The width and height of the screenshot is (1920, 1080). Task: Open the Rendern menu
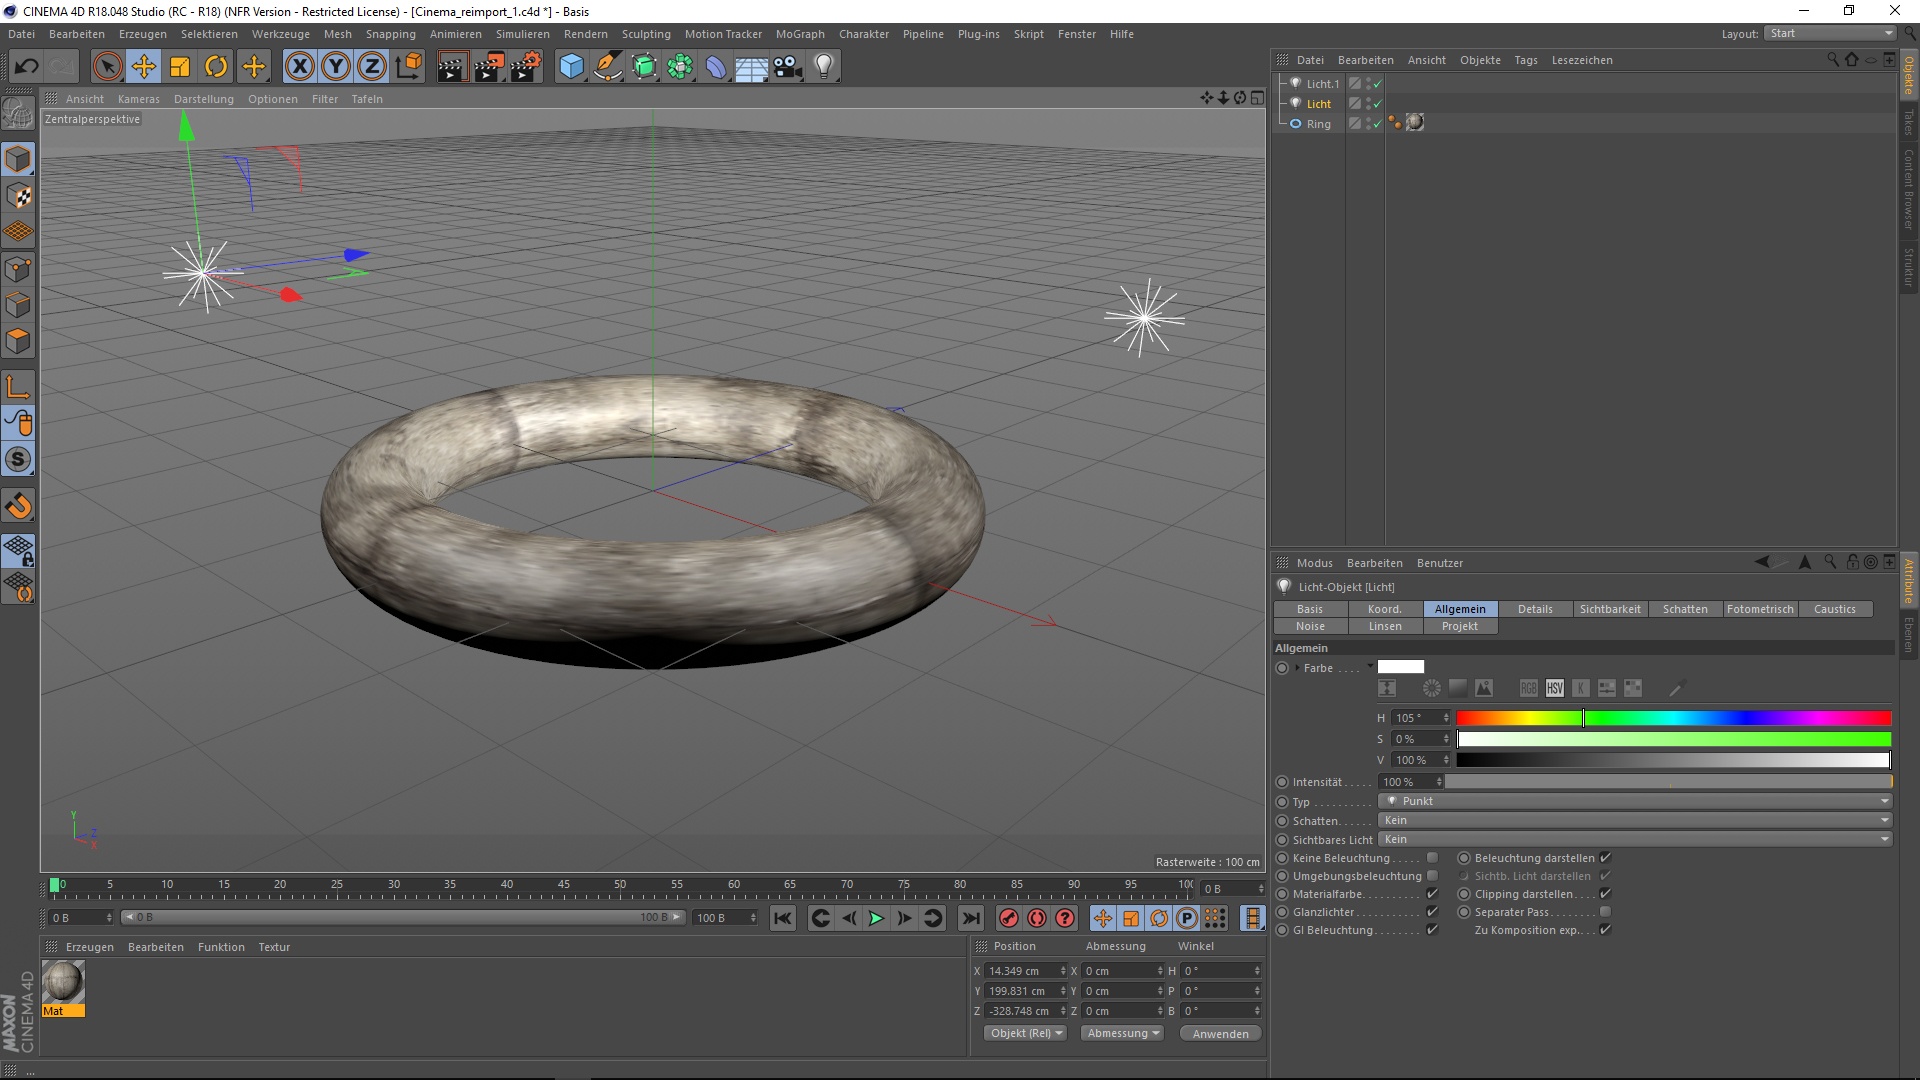tap(585, 34)
